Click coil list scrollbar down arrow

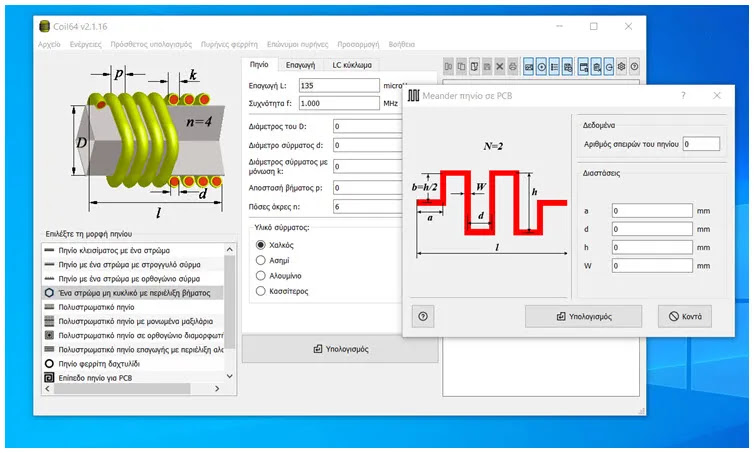pyautogui.click(x=229, y=376)
